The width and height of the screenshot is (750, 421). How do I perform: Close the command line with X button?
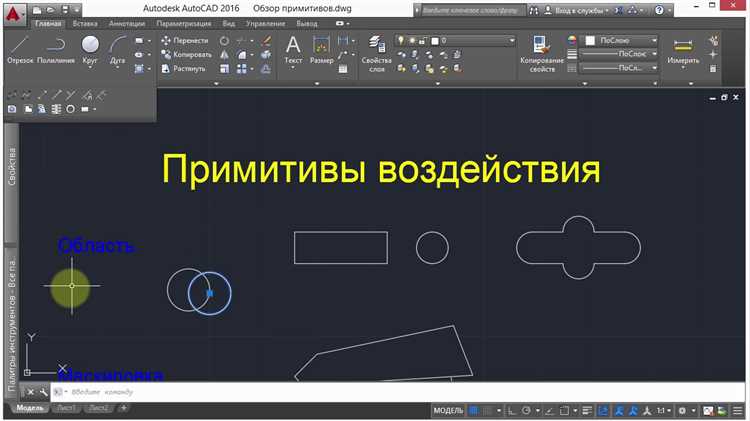coord(30,392)
